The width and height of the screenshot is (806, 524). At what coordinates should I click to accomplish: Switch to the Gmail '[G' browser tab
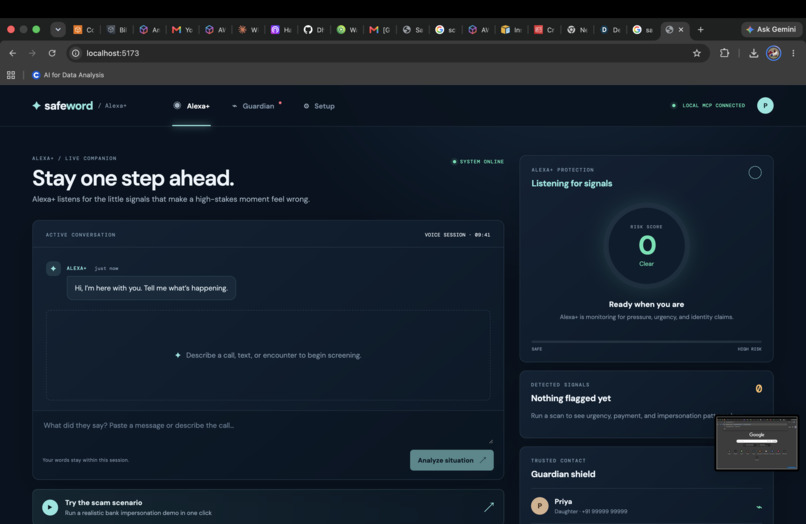(x=379, y=30)
